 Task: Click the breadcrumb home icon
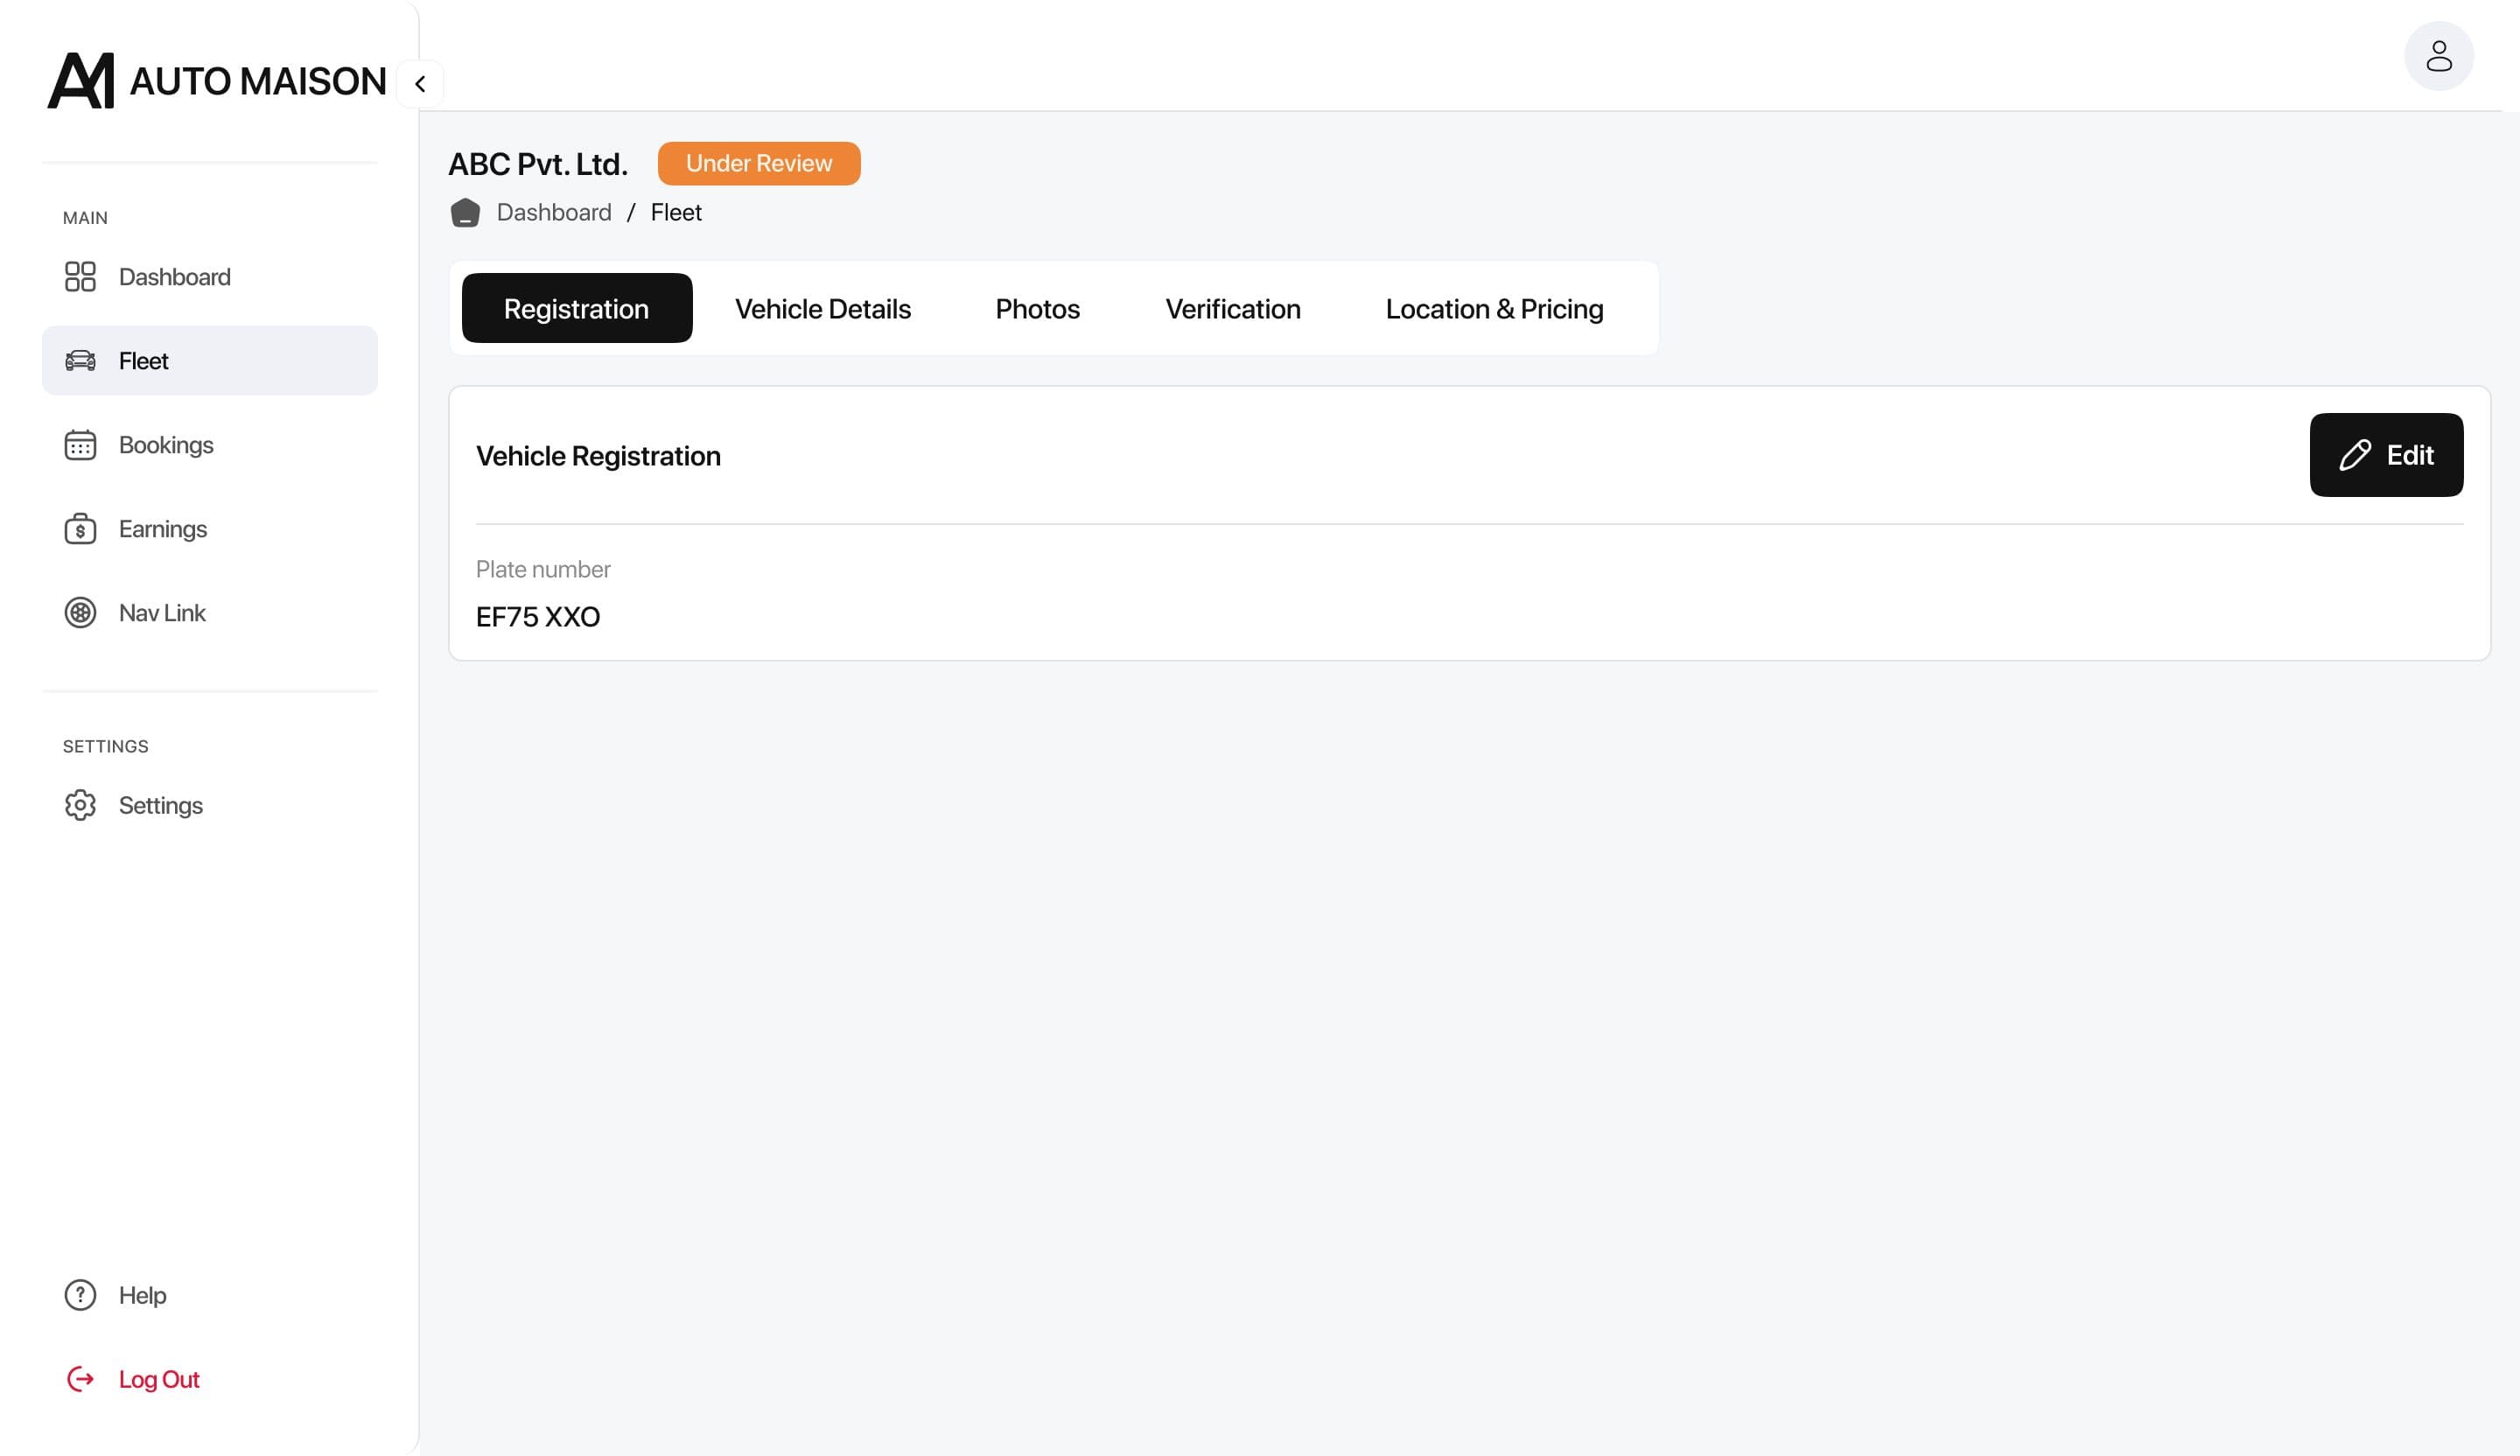click(465, 213)
